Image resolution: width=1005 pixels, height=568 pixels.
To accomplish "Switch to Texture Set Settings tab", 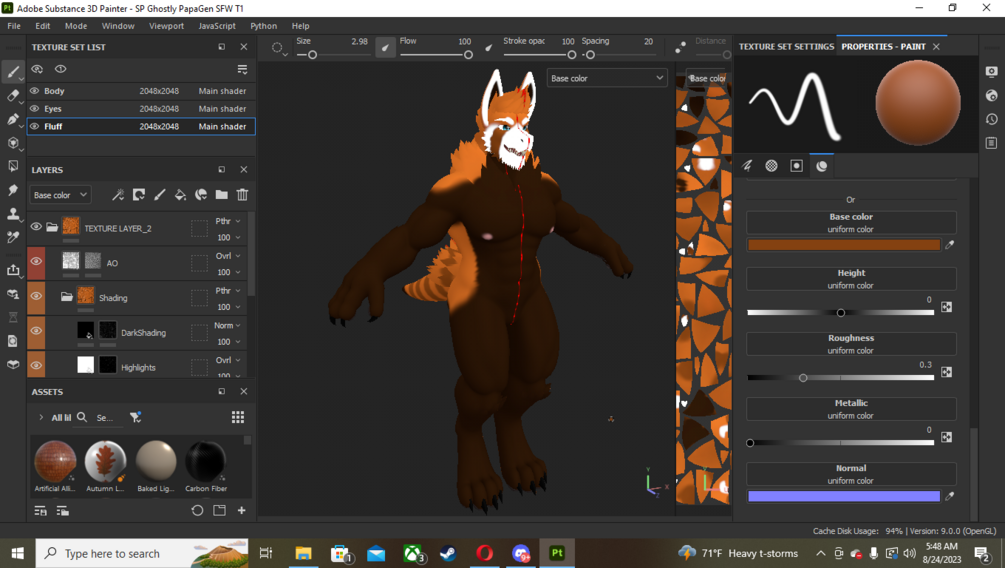I will click(786, 47).
